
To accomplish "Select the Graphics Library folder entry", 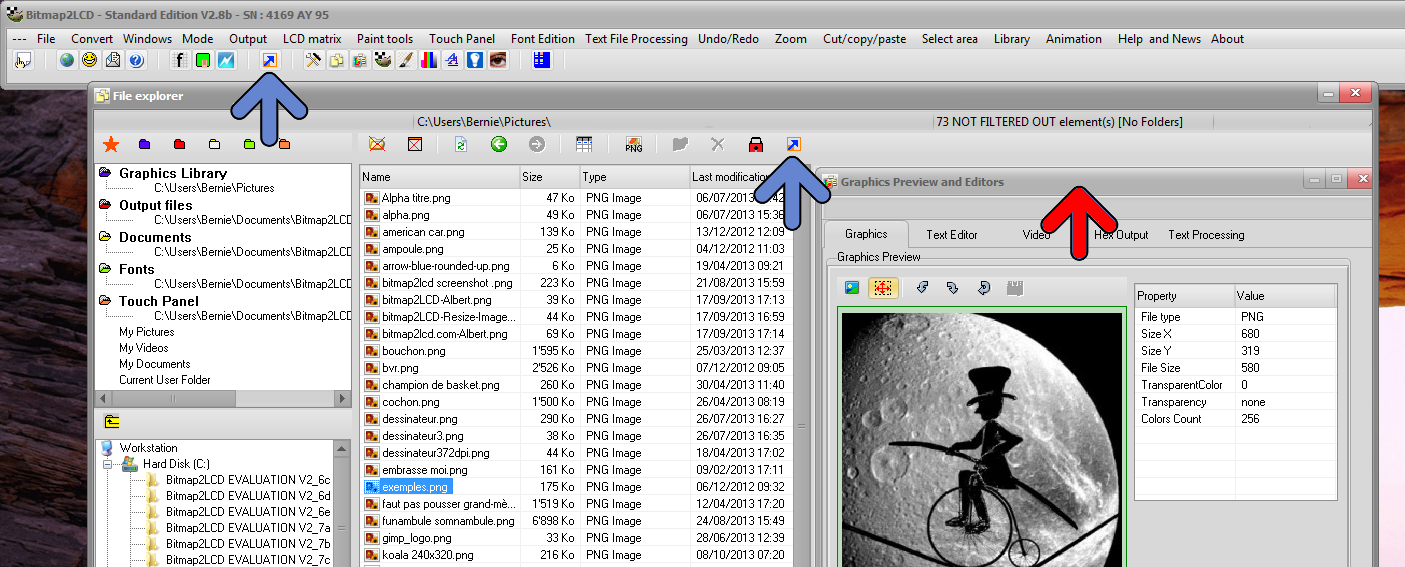I will click(x=172, y=173).
